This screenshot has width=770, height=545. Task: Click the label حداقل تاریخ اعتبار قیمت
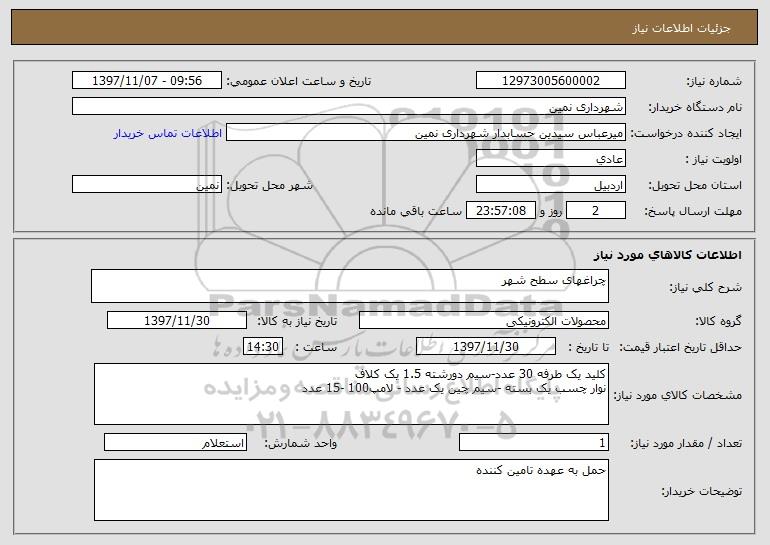coord(681,348)
